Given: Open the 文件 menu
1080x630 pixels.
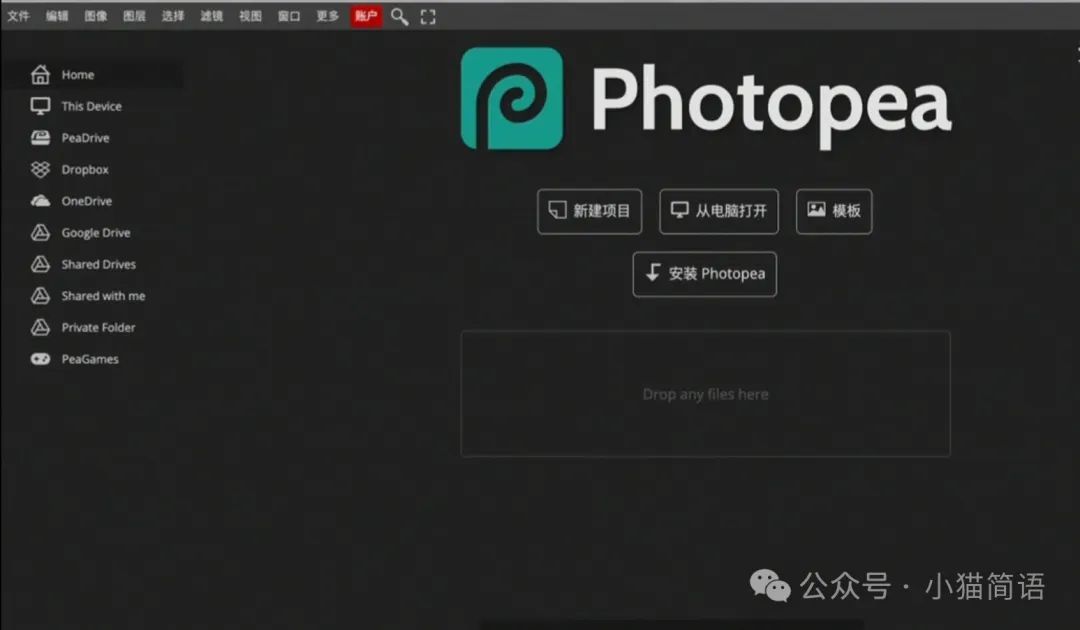Looking at the screenshot, I should [x=19, y=16].
